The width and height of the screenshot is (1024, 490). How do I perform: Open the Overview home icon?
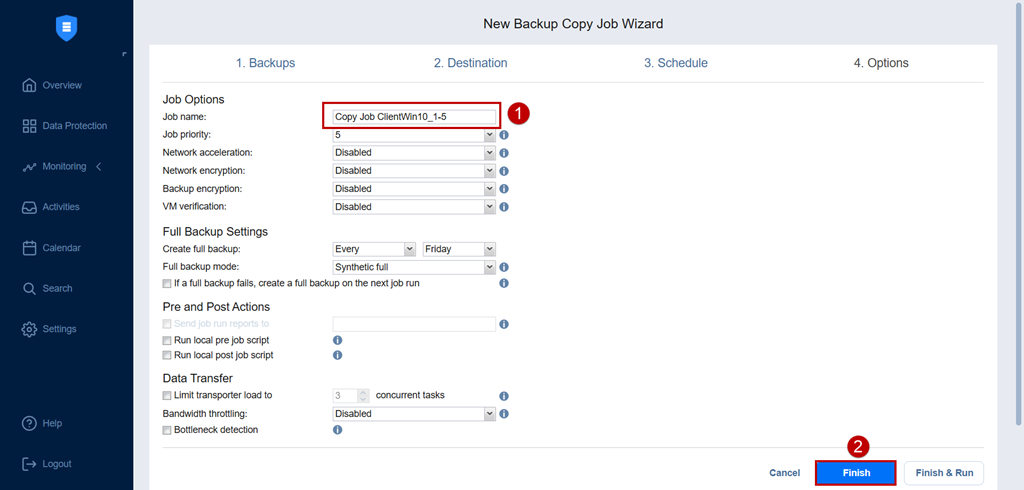coord(29,86)
